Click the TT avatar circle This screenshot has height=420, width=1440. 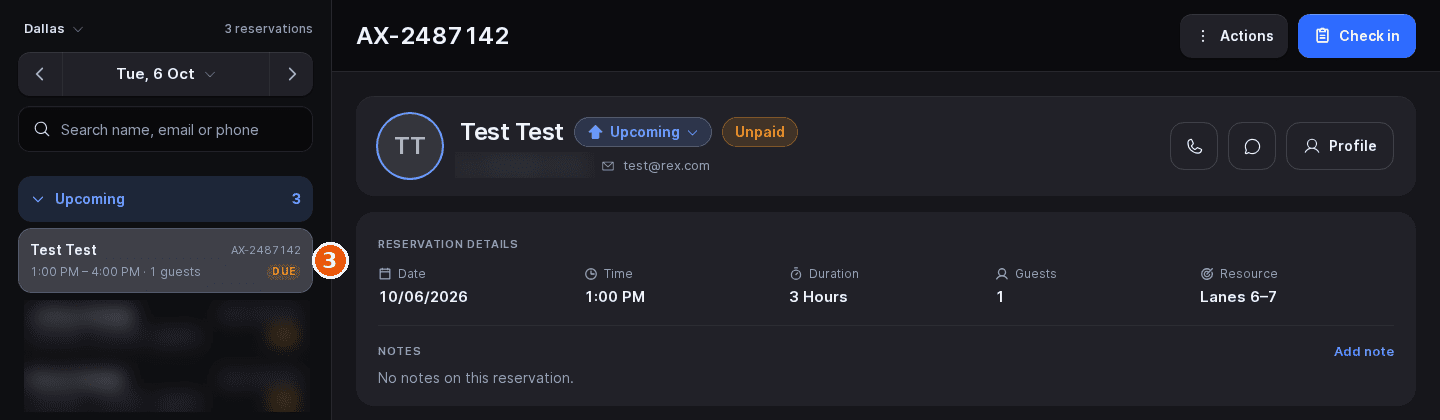(x=410, y=146)
